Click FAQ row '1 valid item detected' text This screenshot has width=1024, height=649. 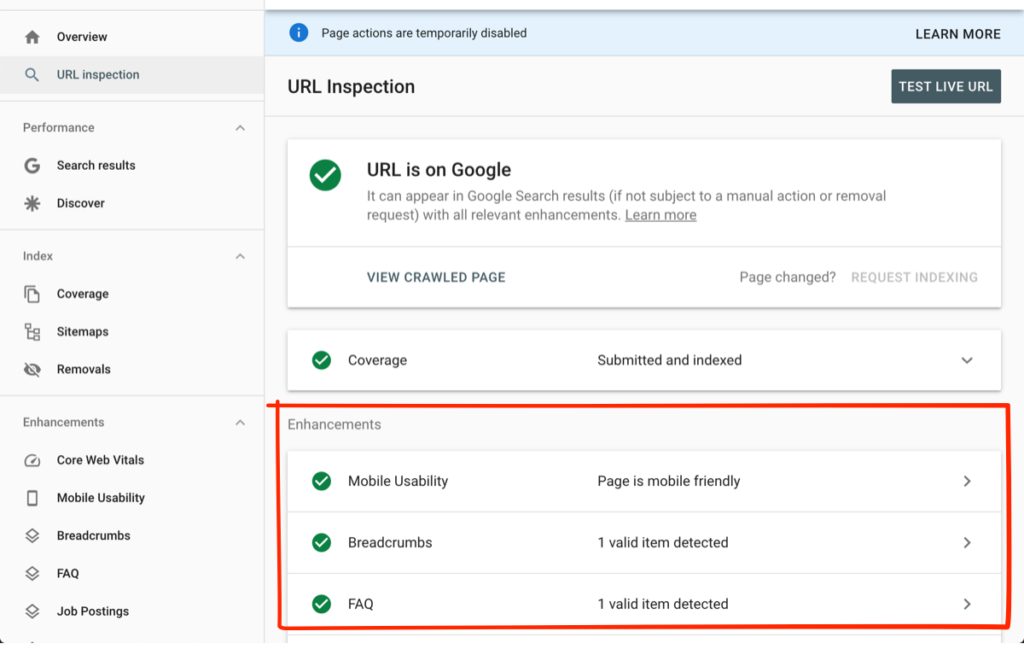pos(662,604)
